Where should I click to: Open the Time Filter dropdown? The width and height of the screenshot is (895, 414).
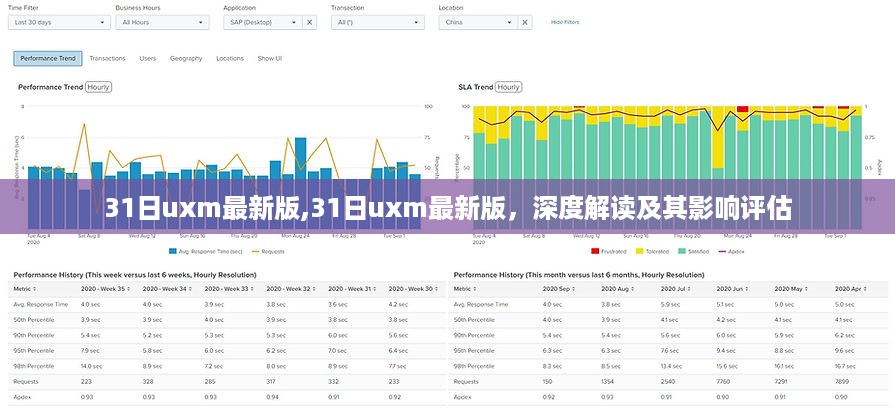(x=58, y=21)
